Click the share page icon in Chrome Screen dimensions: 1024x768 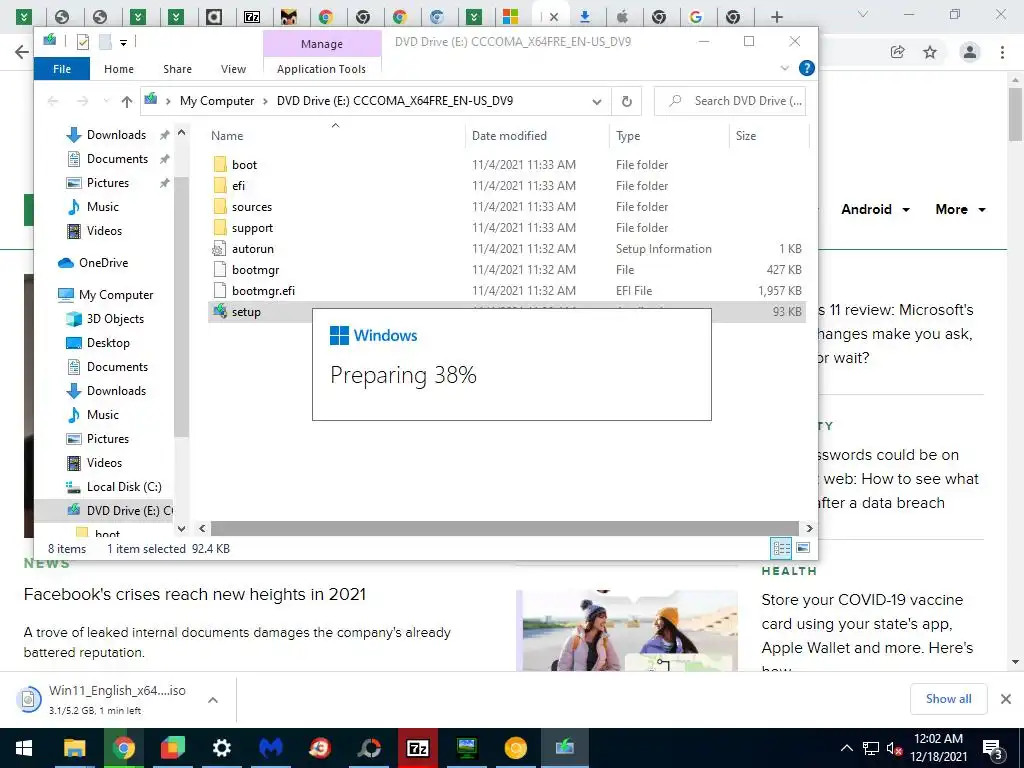pyautogui.click(x=898, y=52)
